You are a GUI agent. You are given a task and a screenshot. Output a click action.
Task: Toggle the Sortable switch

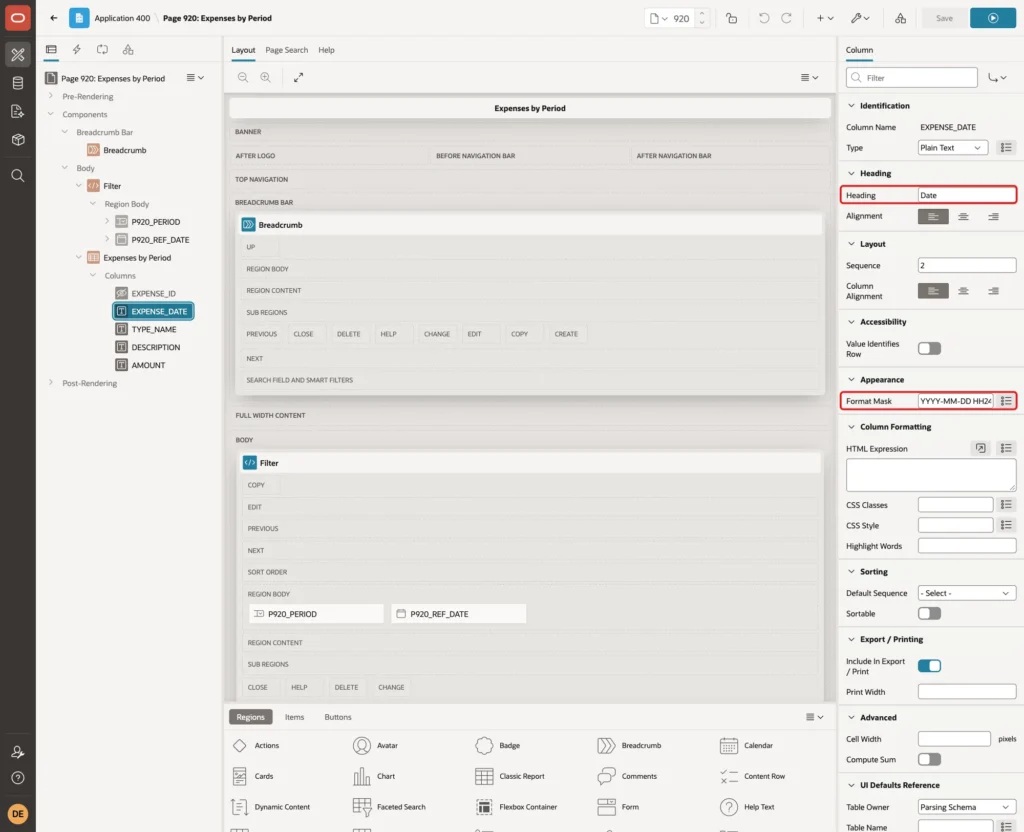[929, 613]
